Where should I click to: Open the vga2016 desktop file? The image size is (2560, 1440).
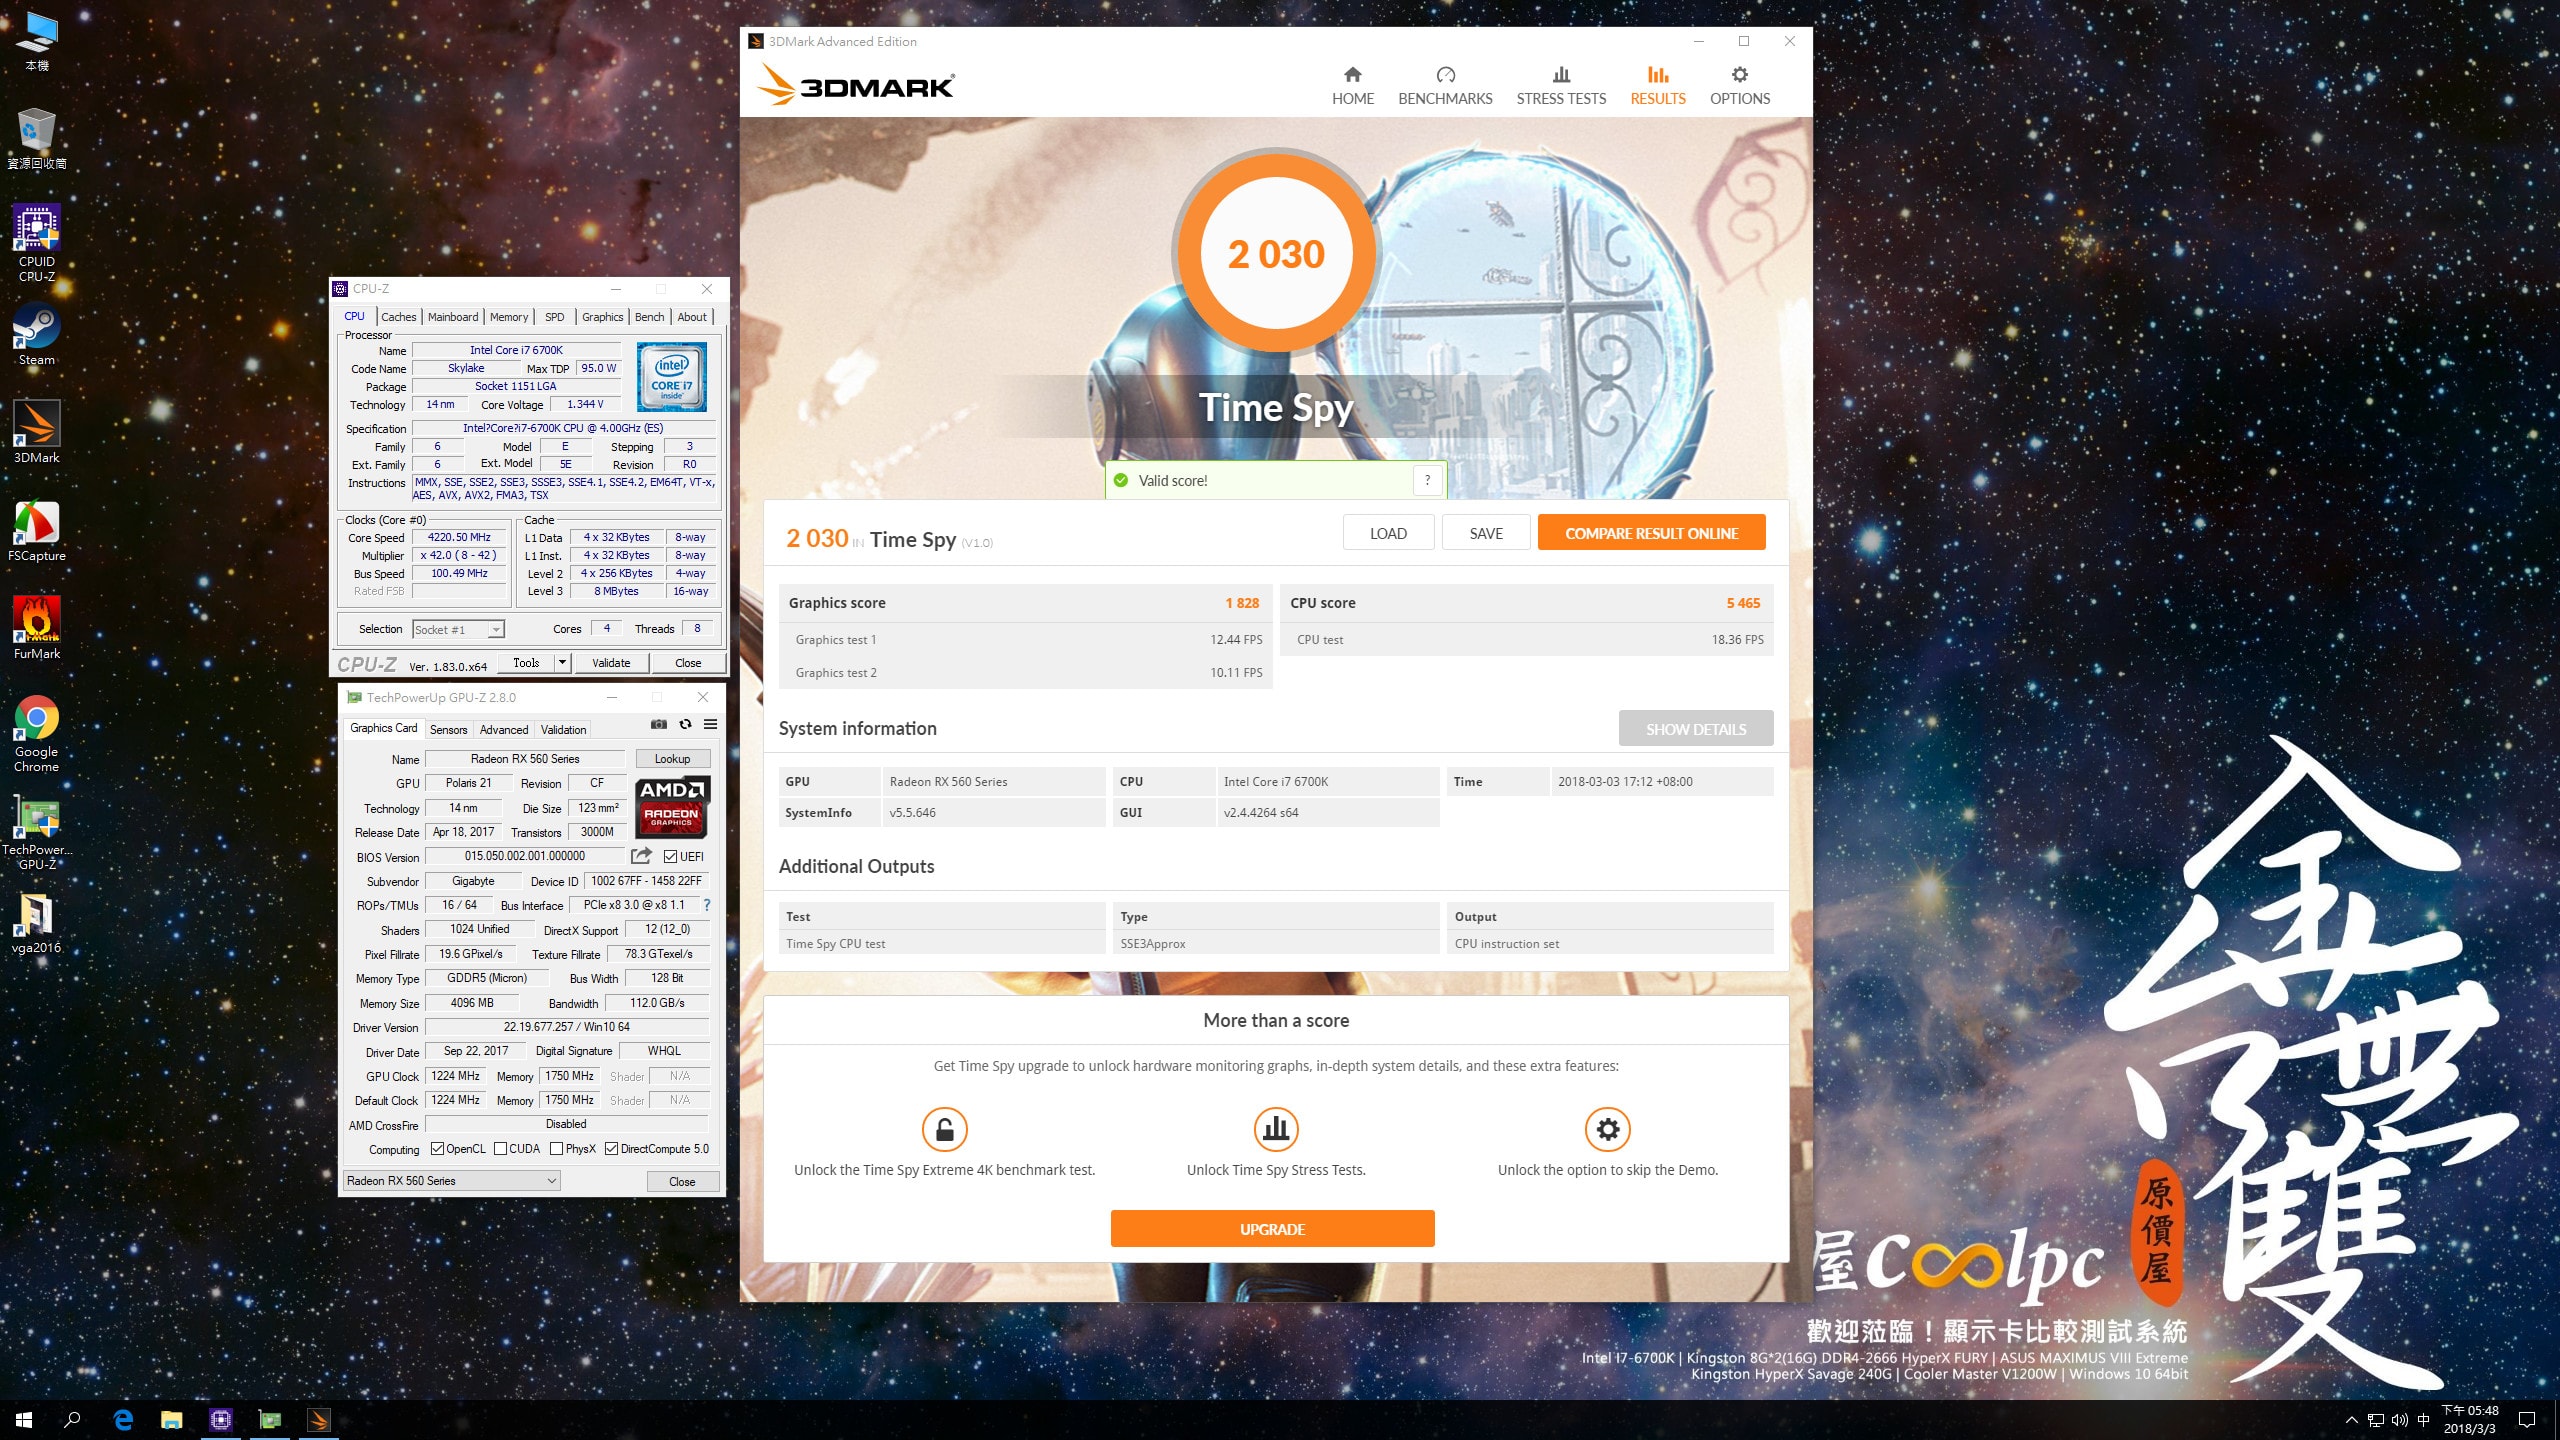click(x=37, y=923)
